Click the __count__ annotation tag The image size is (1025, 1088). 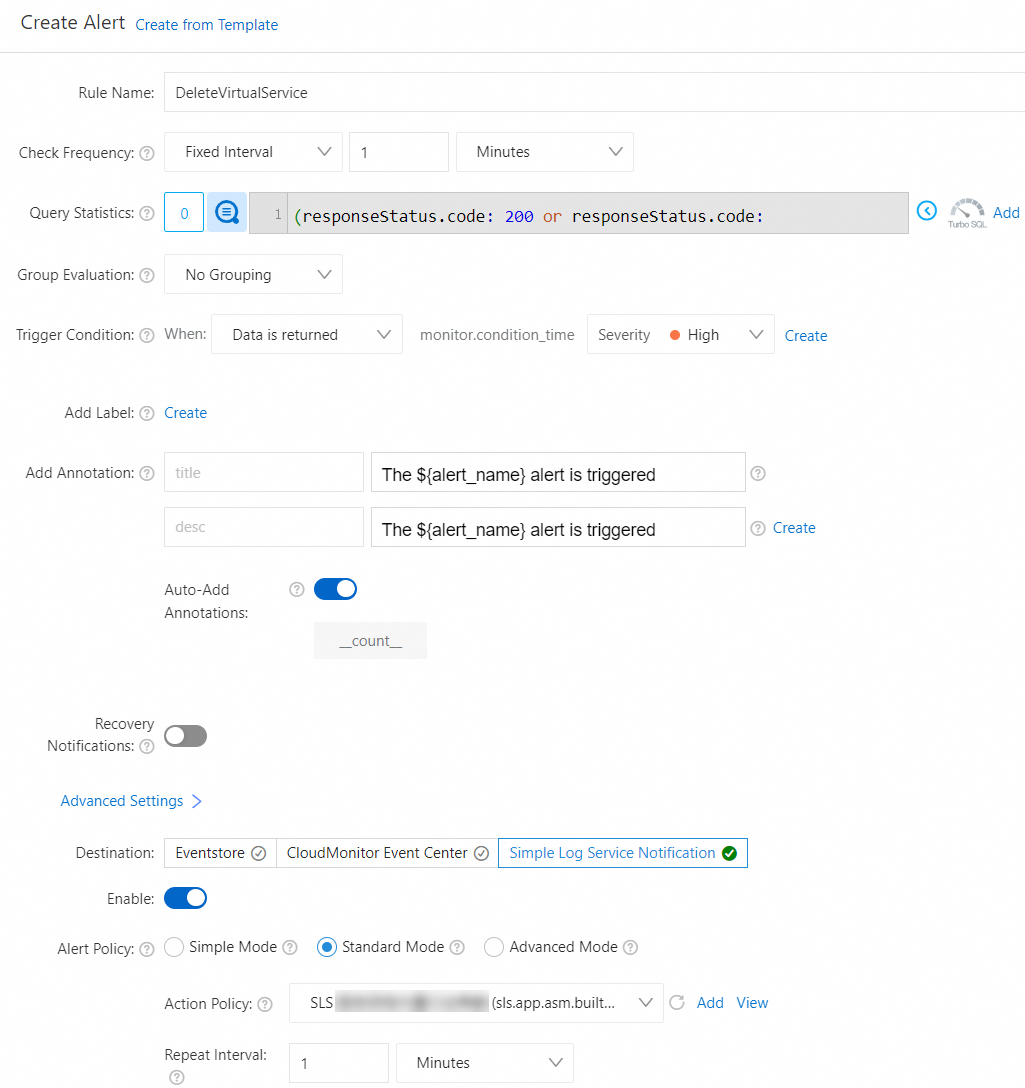(371, 640)
